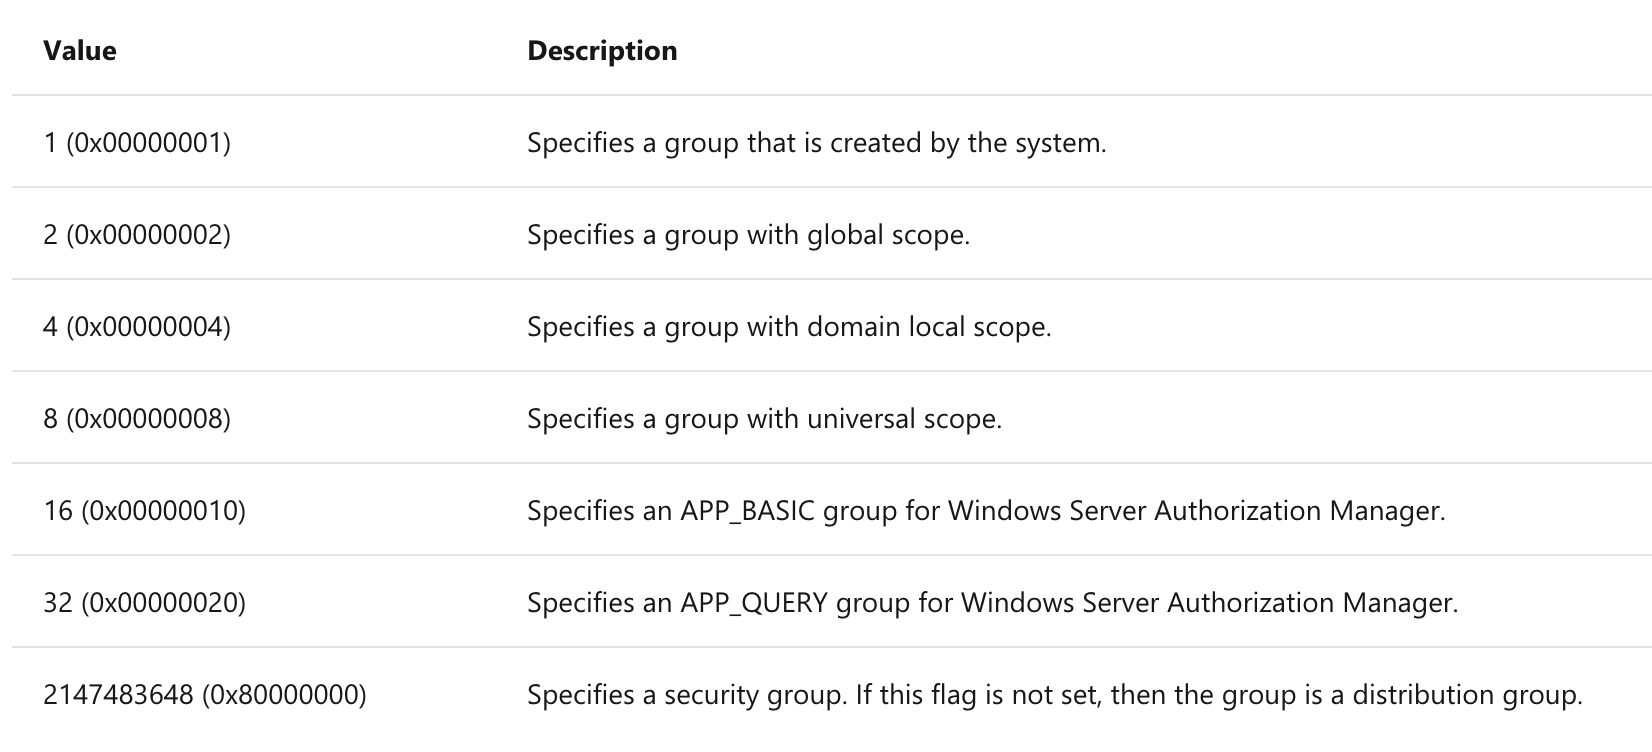Click the domain local scope description

[789, 327]
